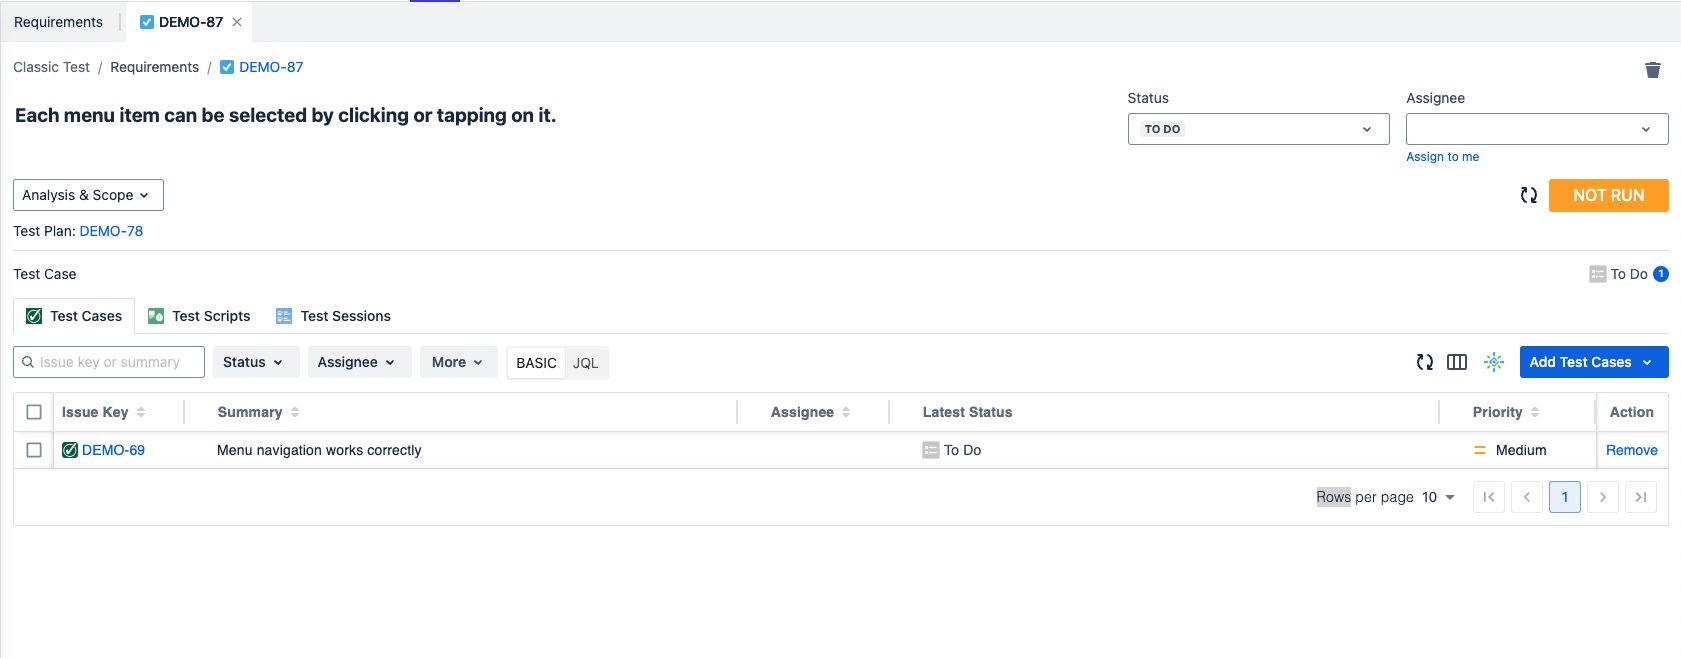Expand the Analysis & Scope dropdown
The width and height of the screenshot is (1681, 658).
click(x=88, y=195)
